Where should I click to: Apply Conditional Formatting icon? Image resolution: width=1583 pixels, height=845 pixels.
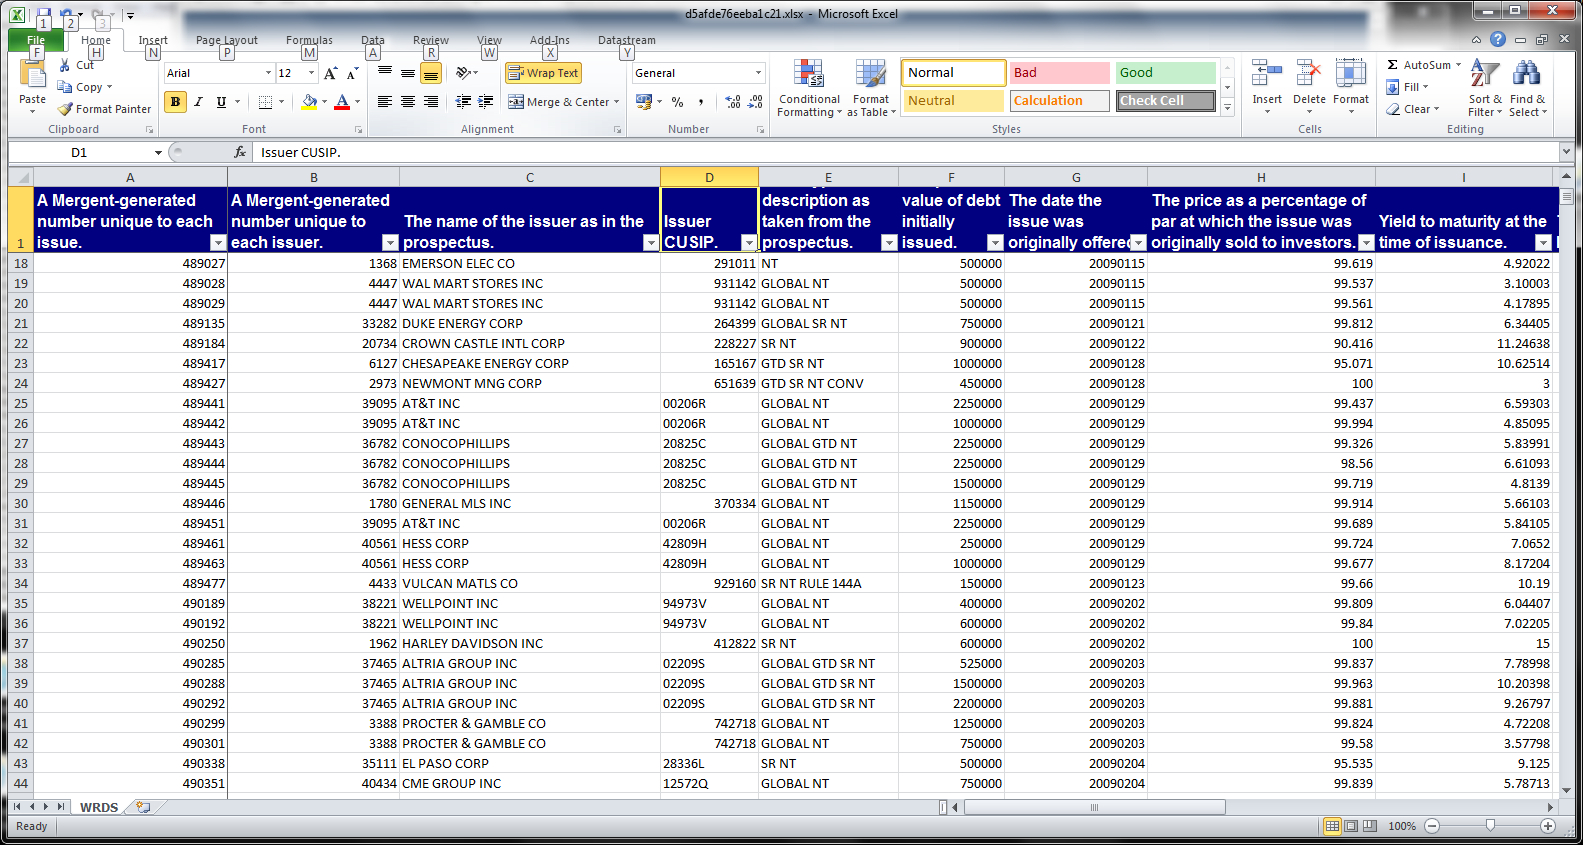[809, 75]
